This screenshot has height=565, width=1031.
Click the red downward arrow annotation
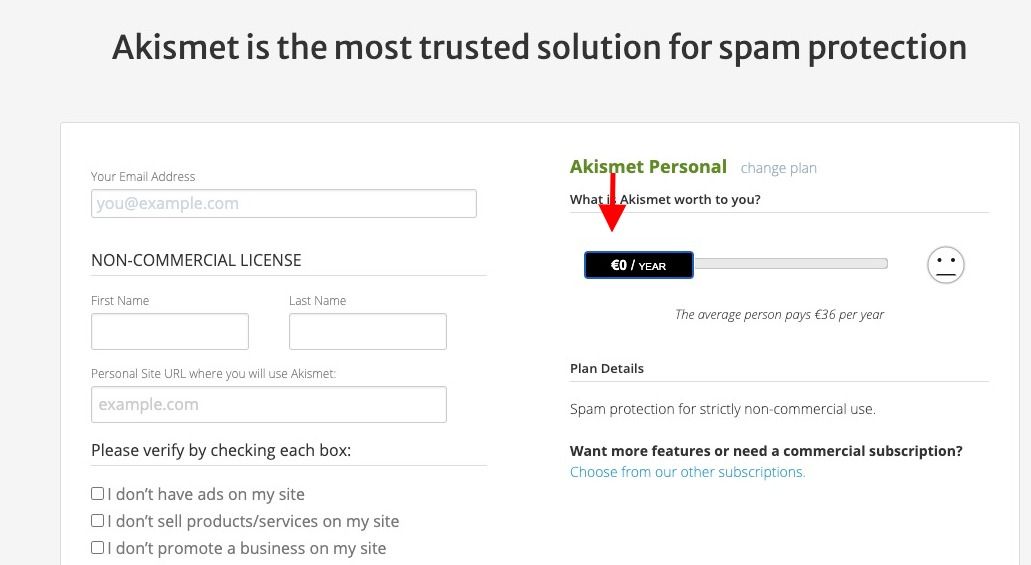[612, 202]
